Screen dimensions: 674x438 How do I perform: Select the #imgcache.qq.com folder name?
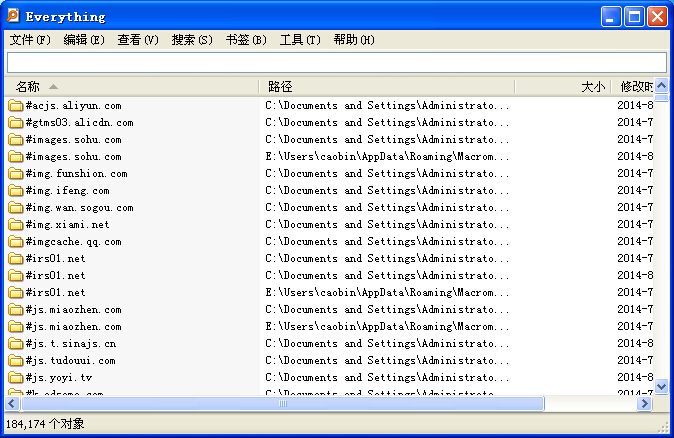coord(74,242)
